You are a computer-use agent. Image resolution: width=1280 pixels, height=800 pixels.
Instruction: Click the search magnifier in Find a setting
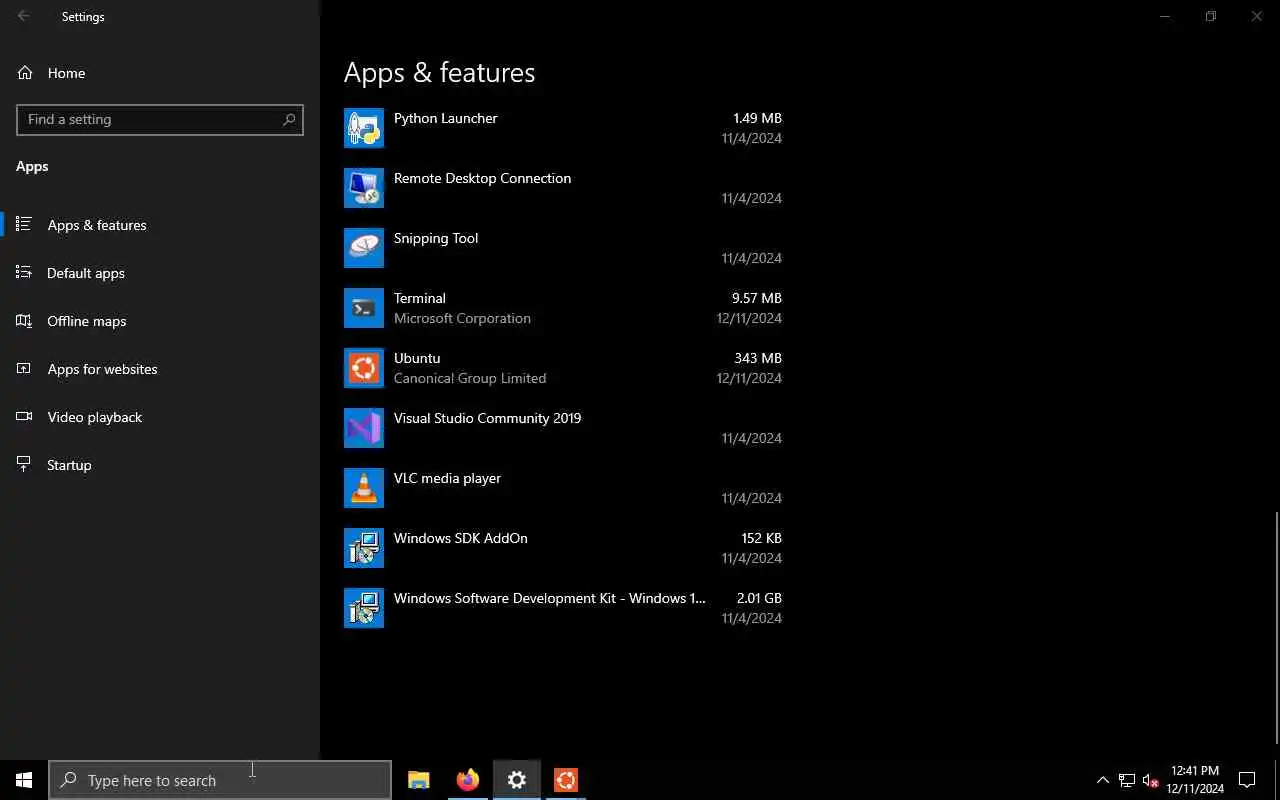coord(289,120)
